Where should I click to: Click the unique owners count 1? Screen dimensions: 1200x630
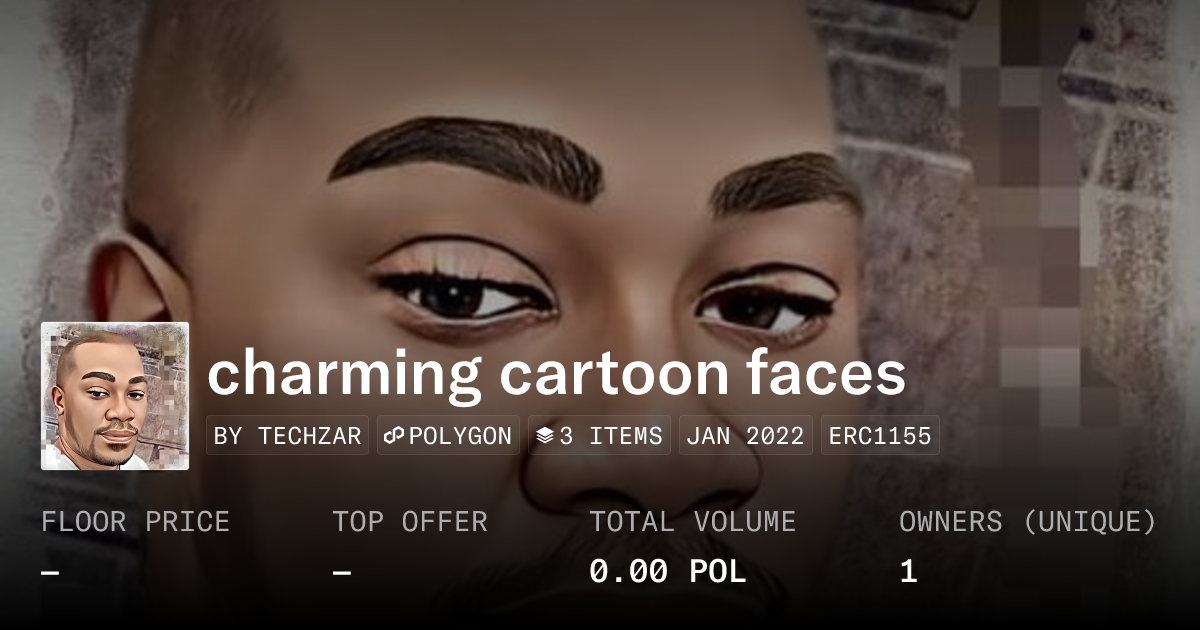(908, 572)
